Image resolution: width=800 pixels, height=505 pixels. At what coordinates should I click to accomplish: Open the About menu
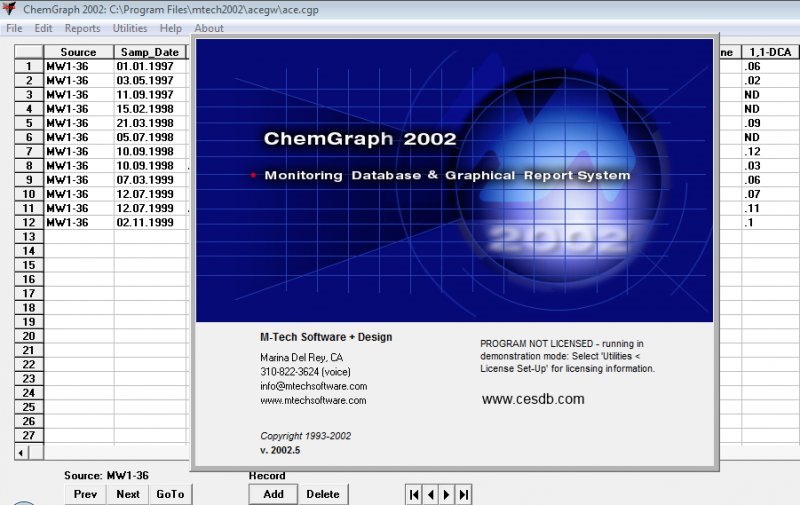(x=209, y=28)
